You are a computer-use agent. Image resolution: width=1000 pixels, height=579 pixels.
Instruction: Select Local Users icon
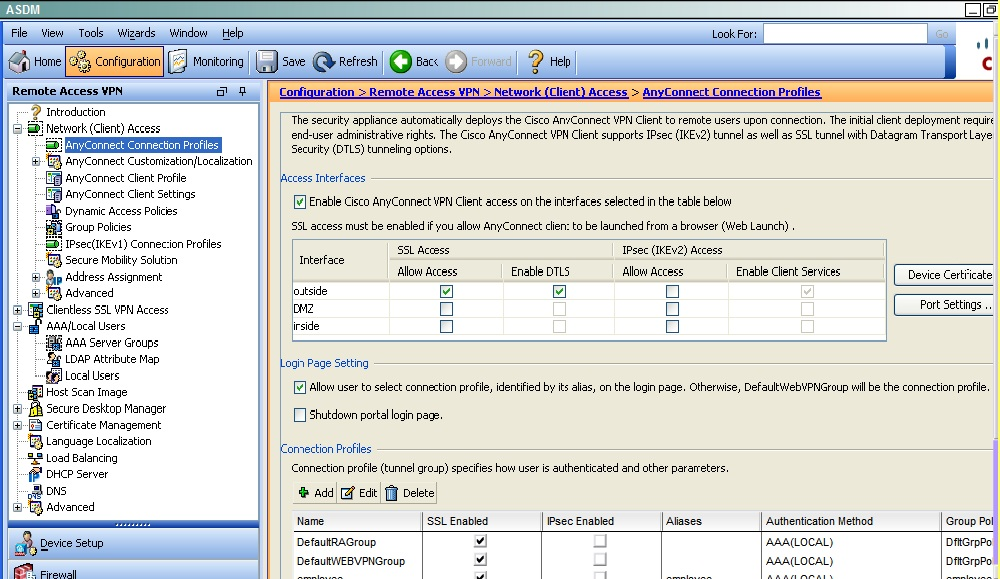54,376
